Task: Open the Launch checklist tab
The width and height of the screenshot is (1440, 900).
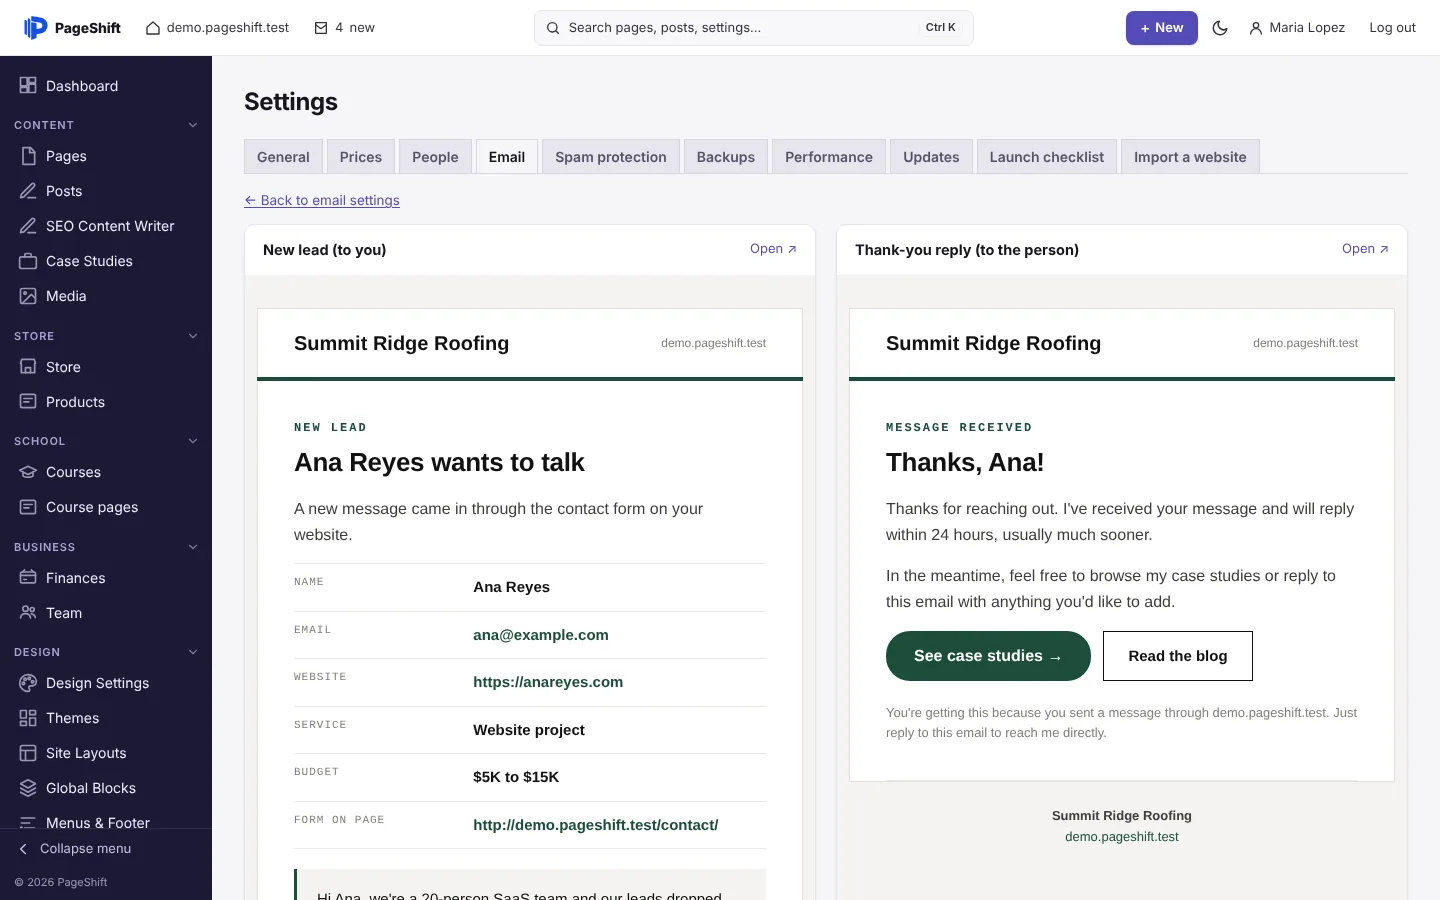Action: 1047,157
